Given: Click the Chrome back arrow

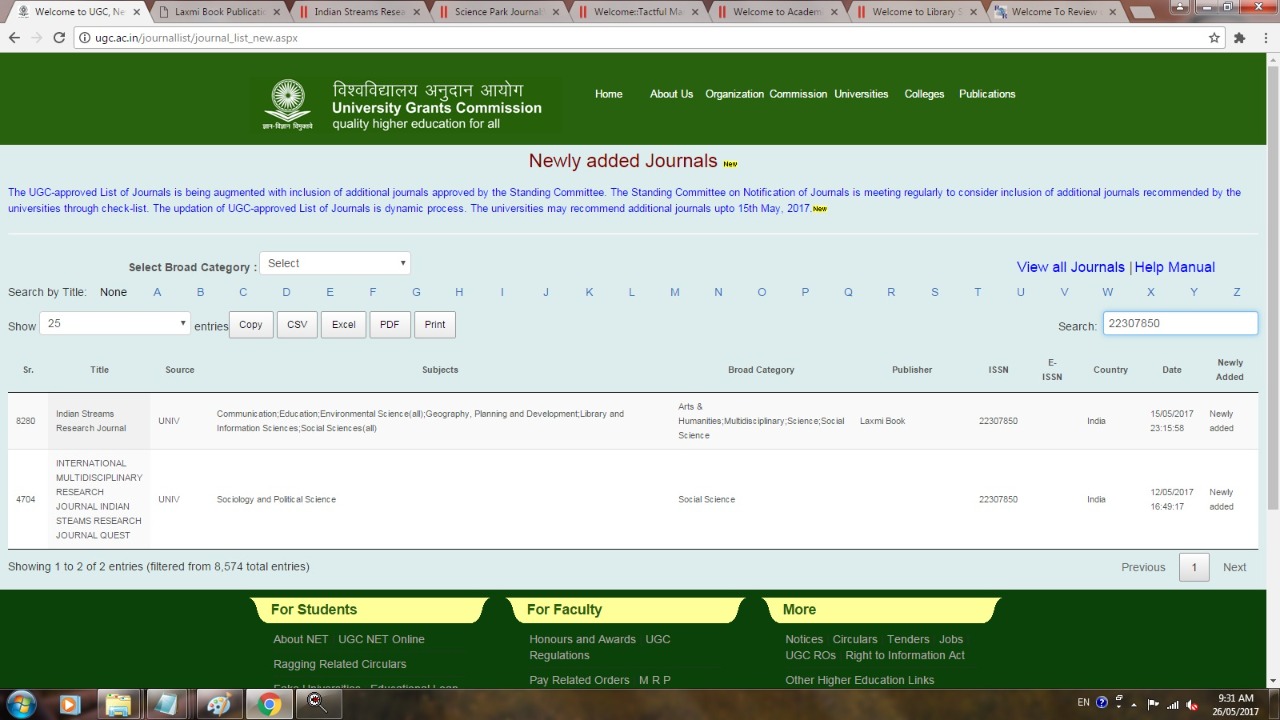Looking at the screenshot, I should tap(13, 38).
